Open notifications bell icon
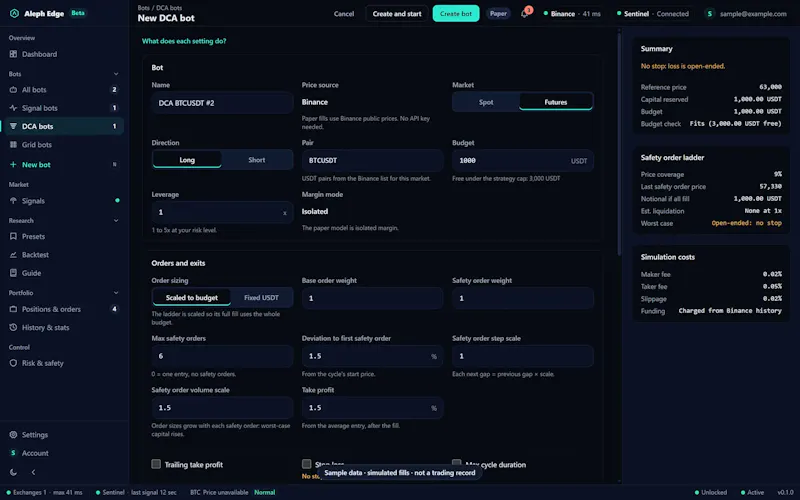 click(524, 14)
